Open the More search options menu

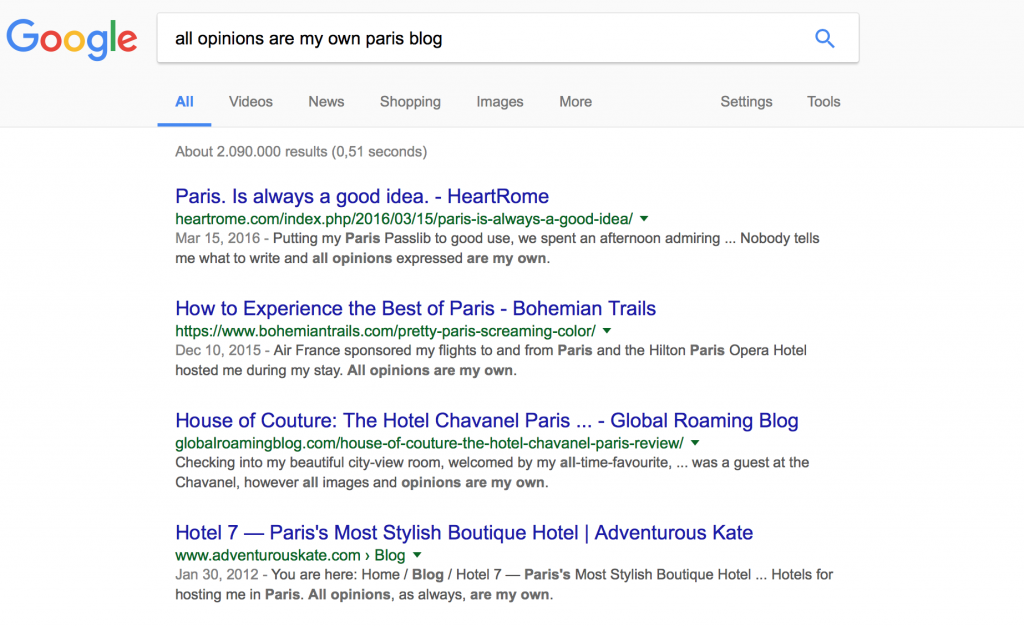[575, 102]
